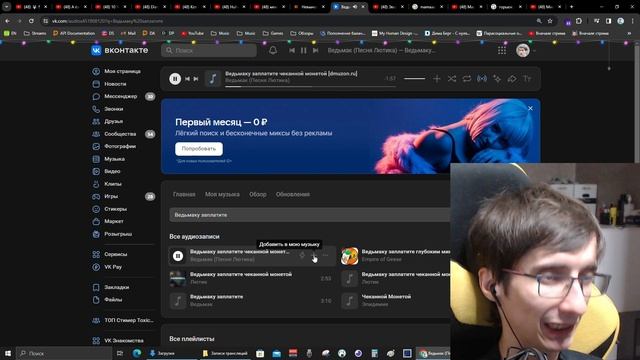Show lyrics with the Tт icon
640x360 pixels.
pyautogui.click(x=527, y=79)
